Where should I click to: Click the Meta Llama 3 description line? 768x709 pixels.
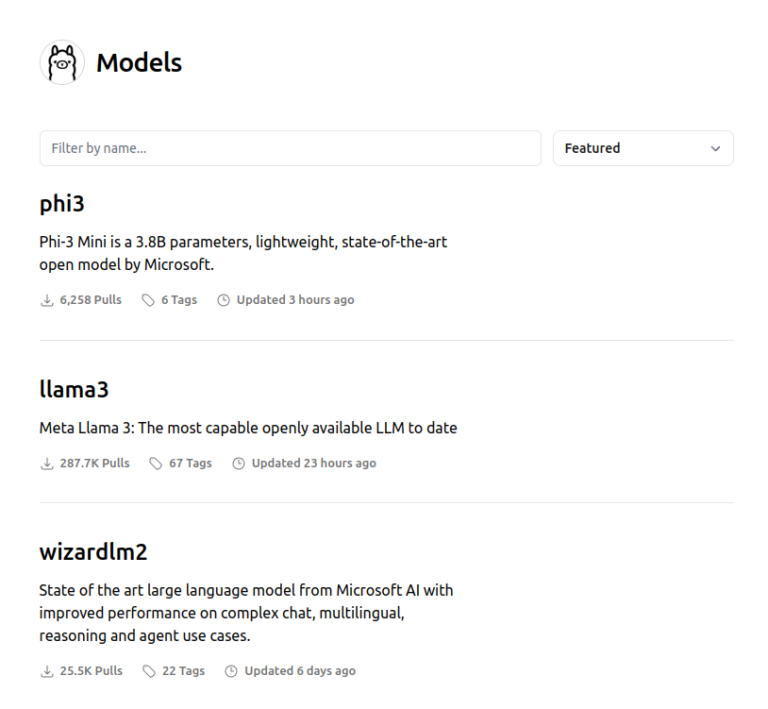tap(248, 428)
